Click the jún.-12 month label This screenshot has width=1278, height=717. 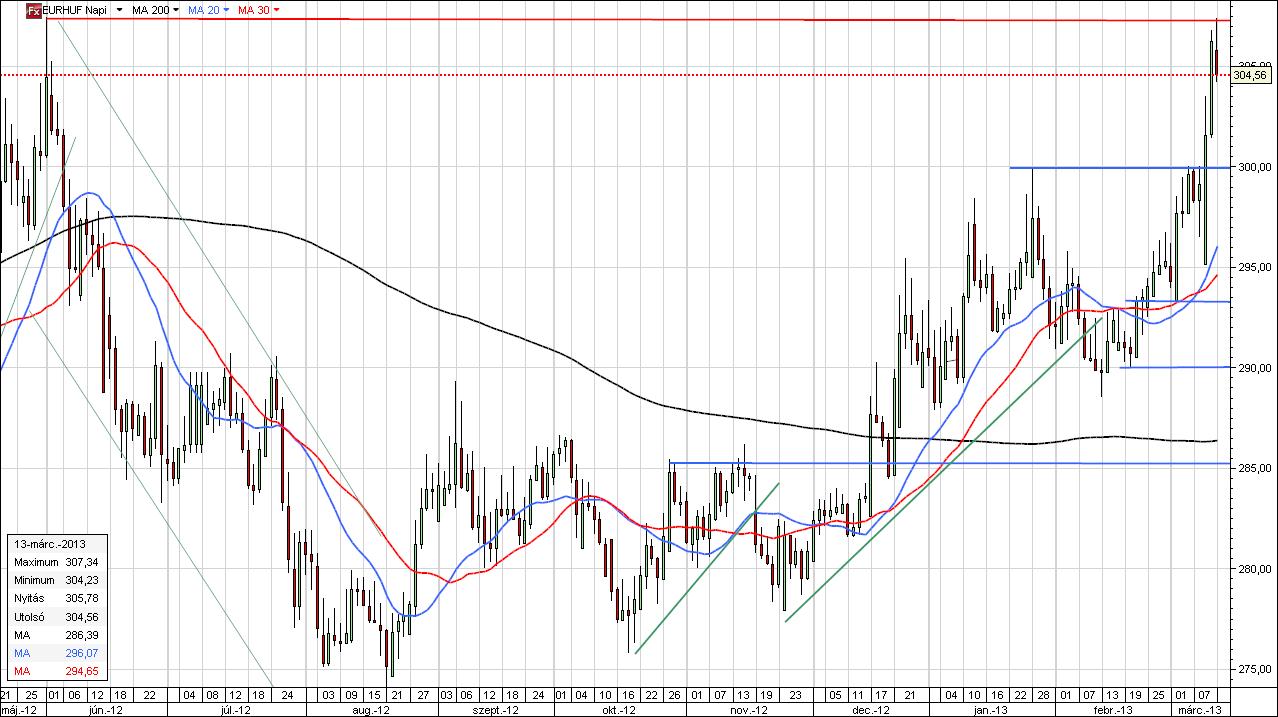106,709
